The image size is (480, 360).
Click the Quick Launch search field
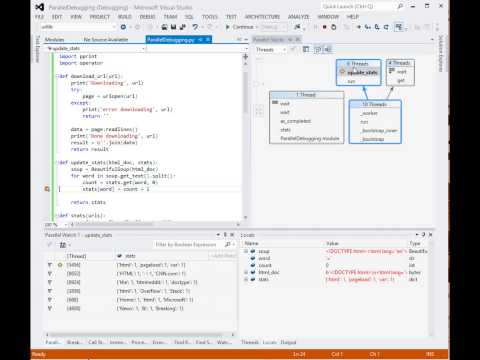(358, 6)
